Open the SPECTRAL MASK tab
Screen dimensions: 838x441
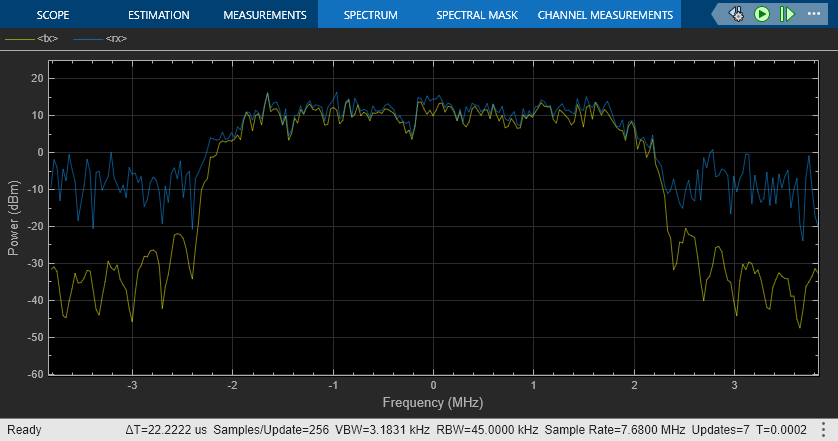pyautogui.click(x=477, y=15)
